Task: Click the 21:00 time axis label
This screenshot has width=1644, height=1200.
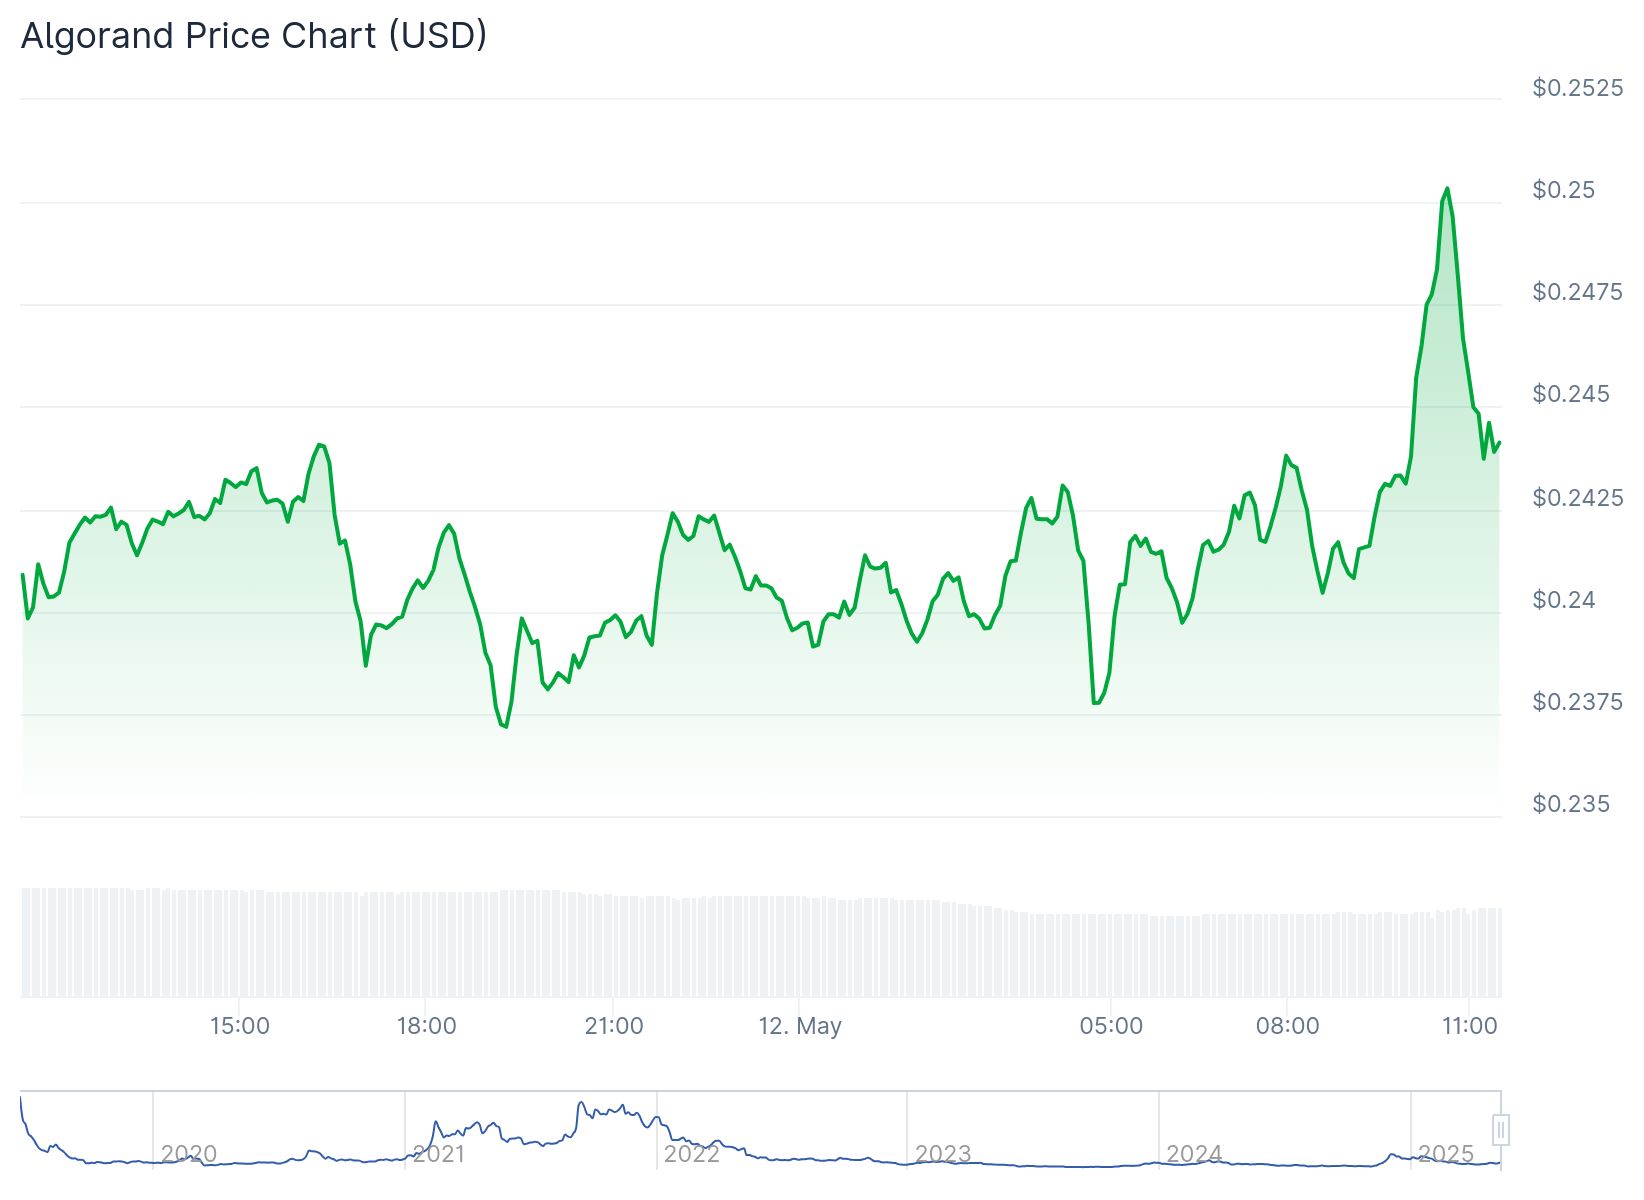Action: [x=613, y=1026]
